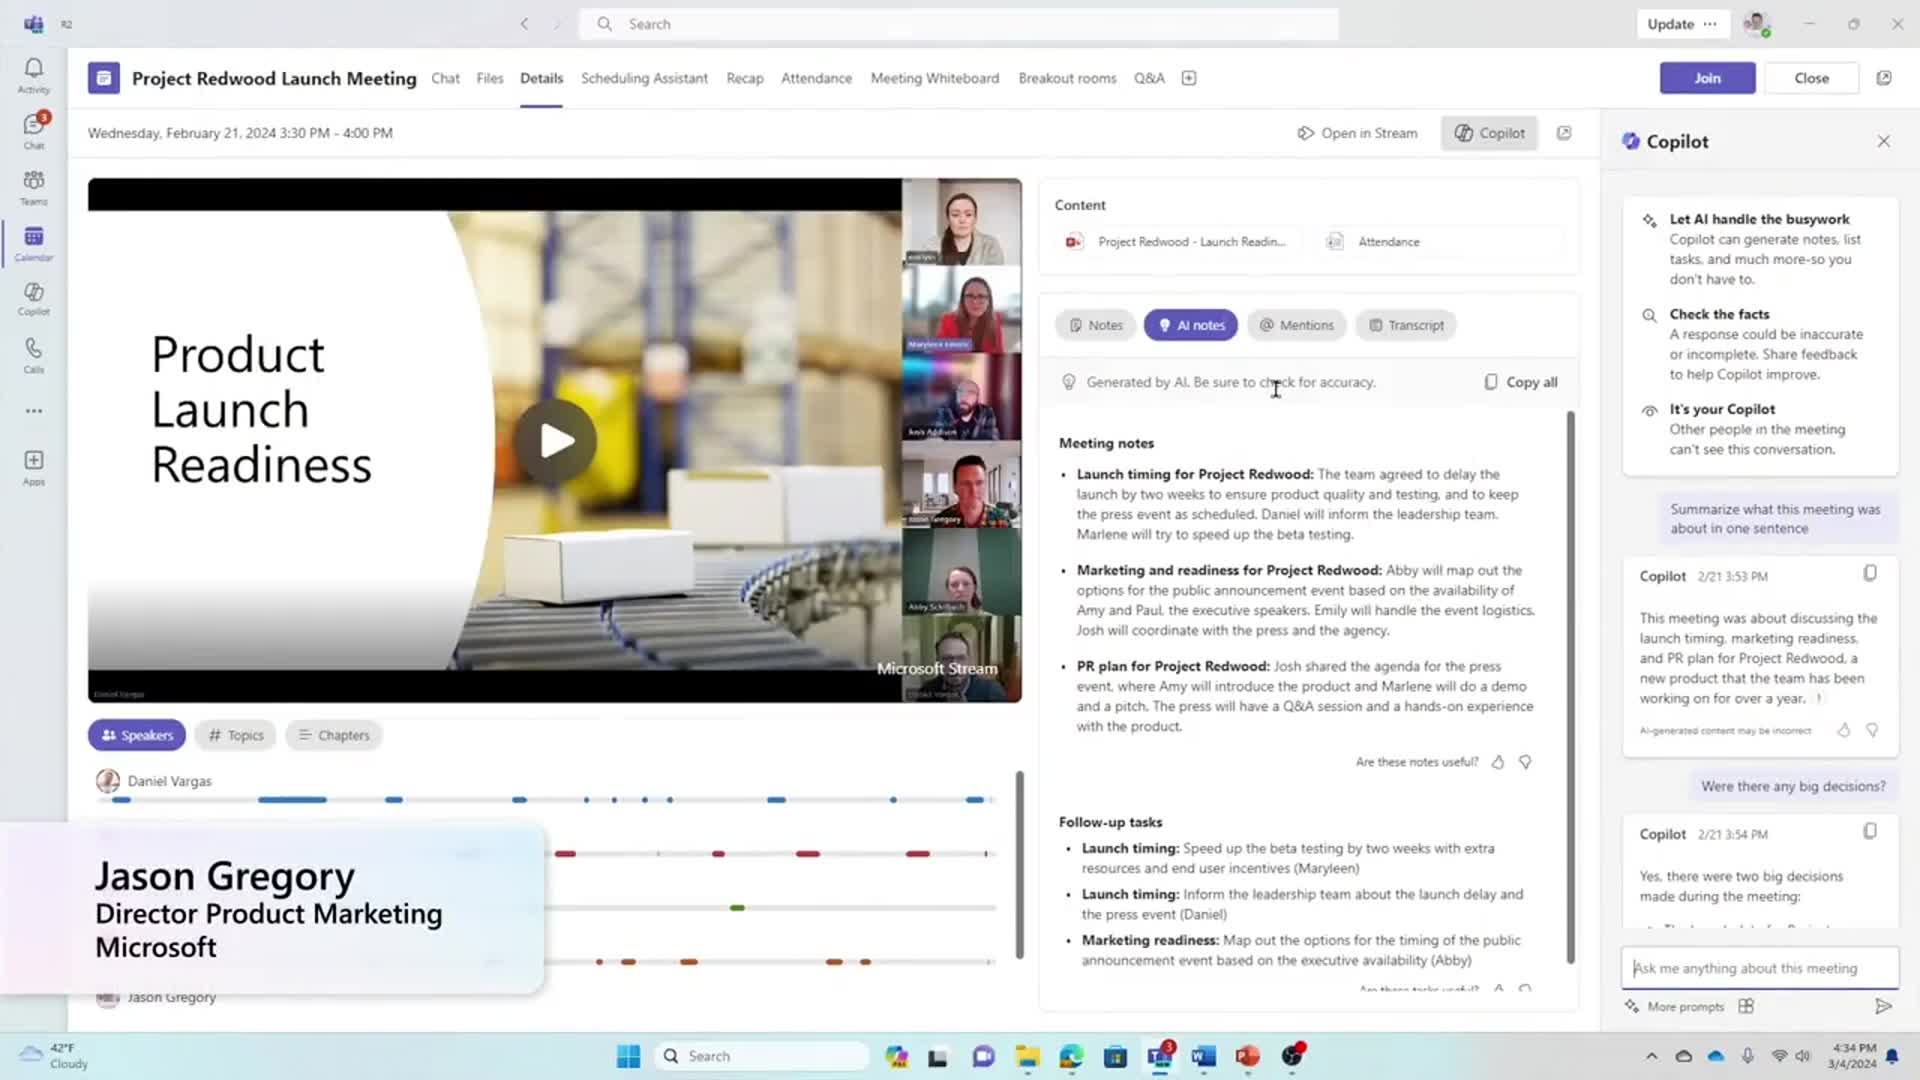Show the Chapters view

click(333, 735)
